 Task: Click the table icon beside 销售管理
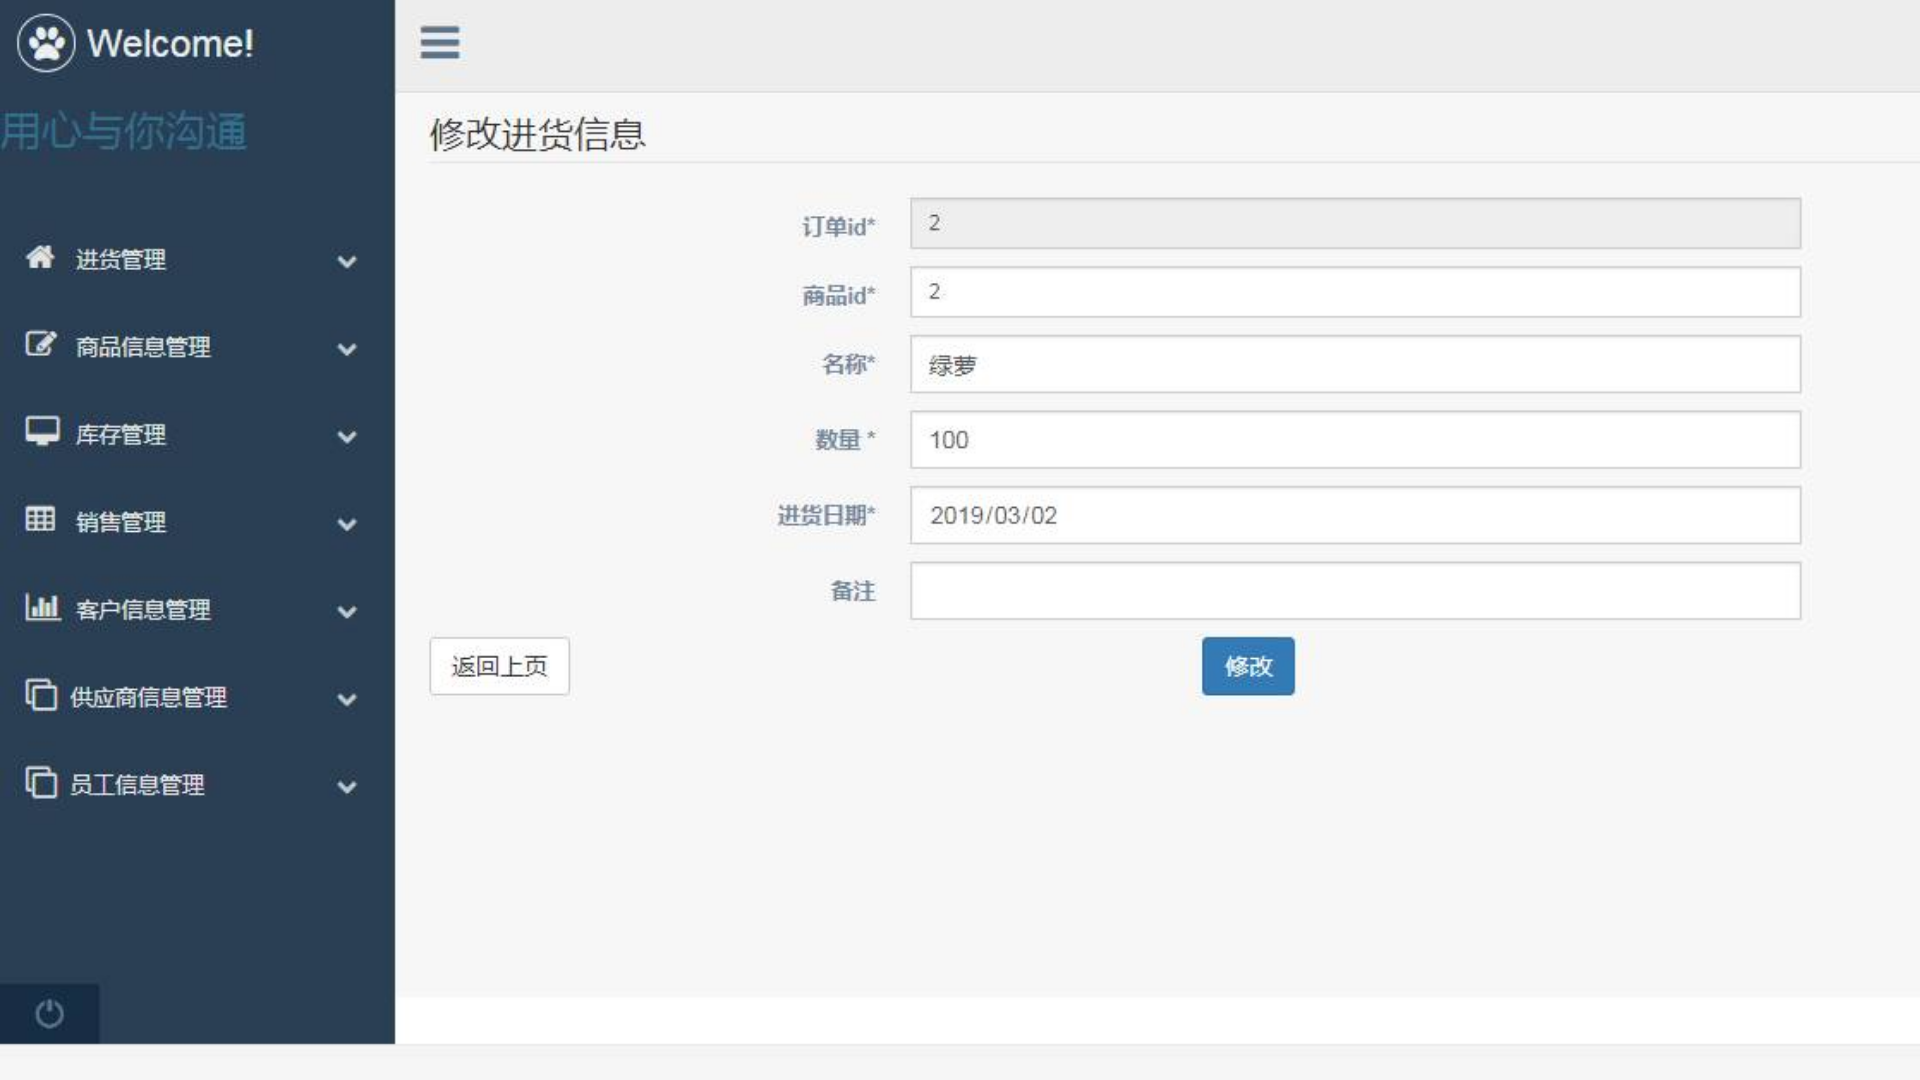[41, 519]
